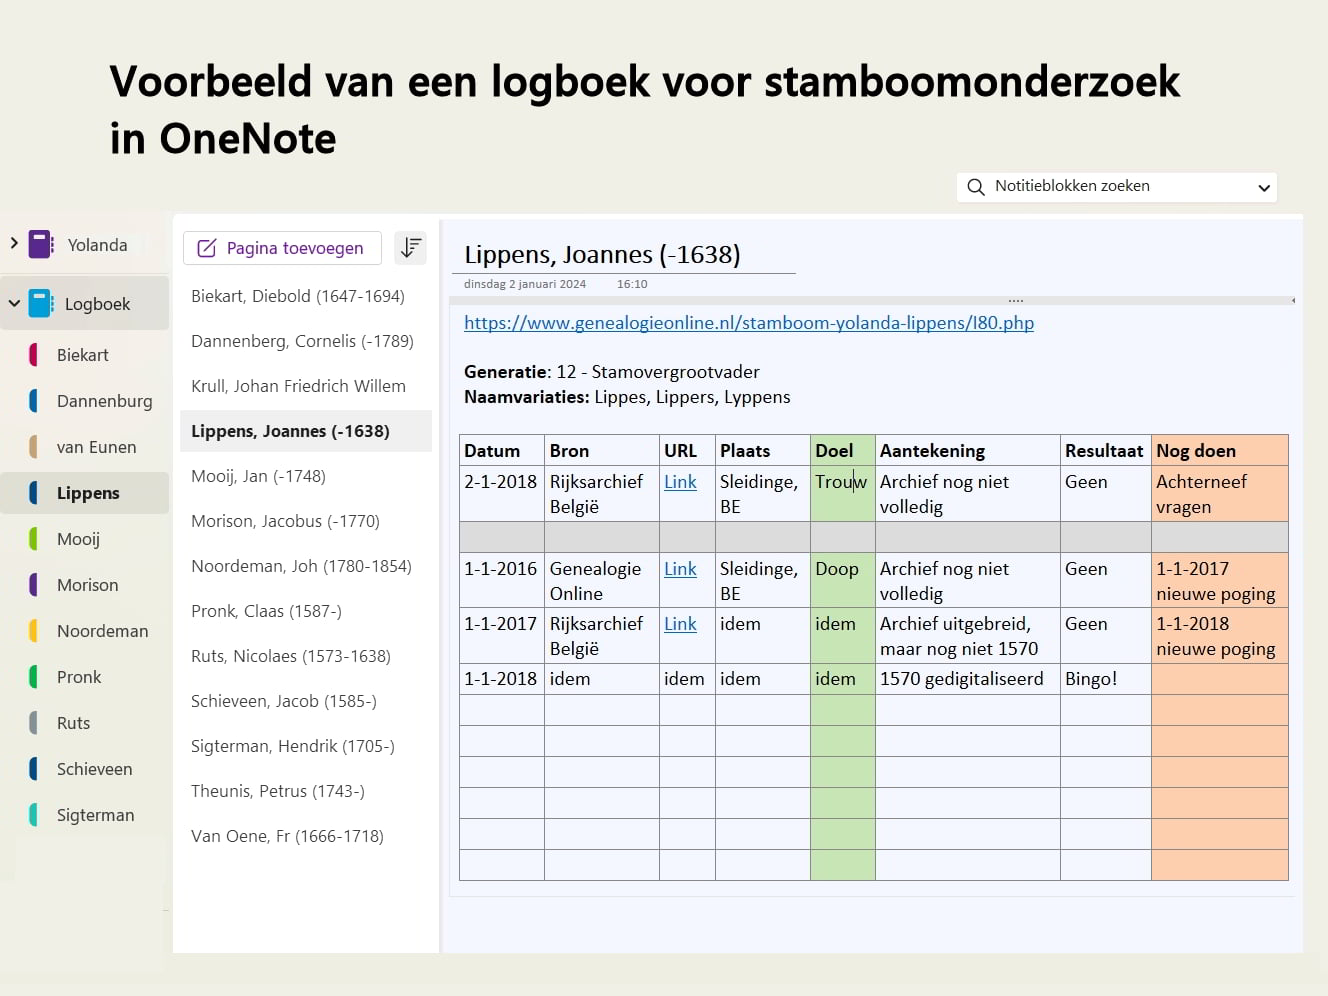This screenshot has width=1328, height=996.
Task: Open the search scope dropdown arrow
Action: click(1264, 187)
